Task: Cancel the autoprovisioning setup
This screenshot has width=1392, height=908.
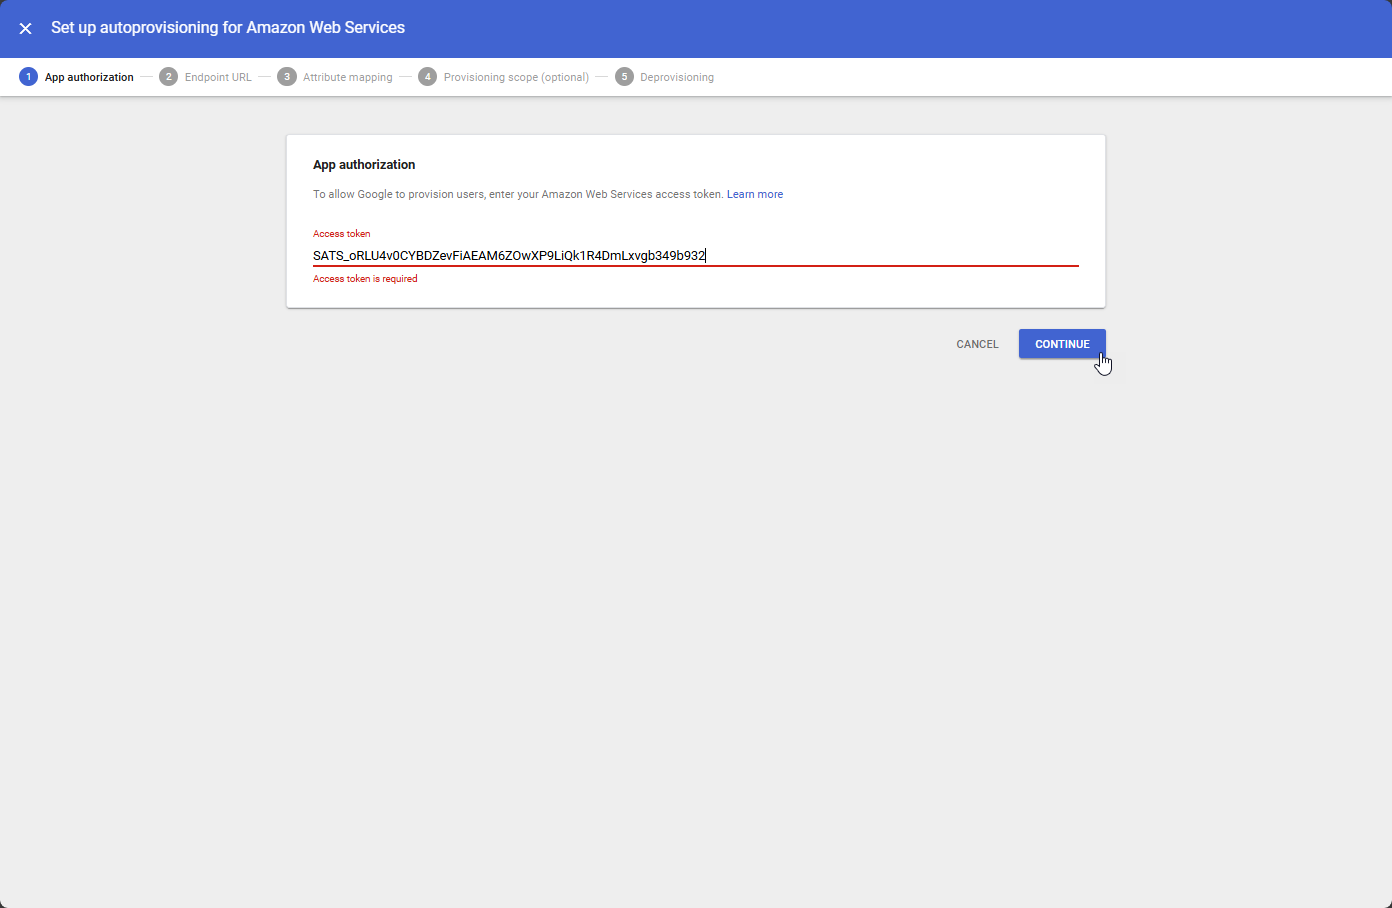Action: click(x=977, y=344)
